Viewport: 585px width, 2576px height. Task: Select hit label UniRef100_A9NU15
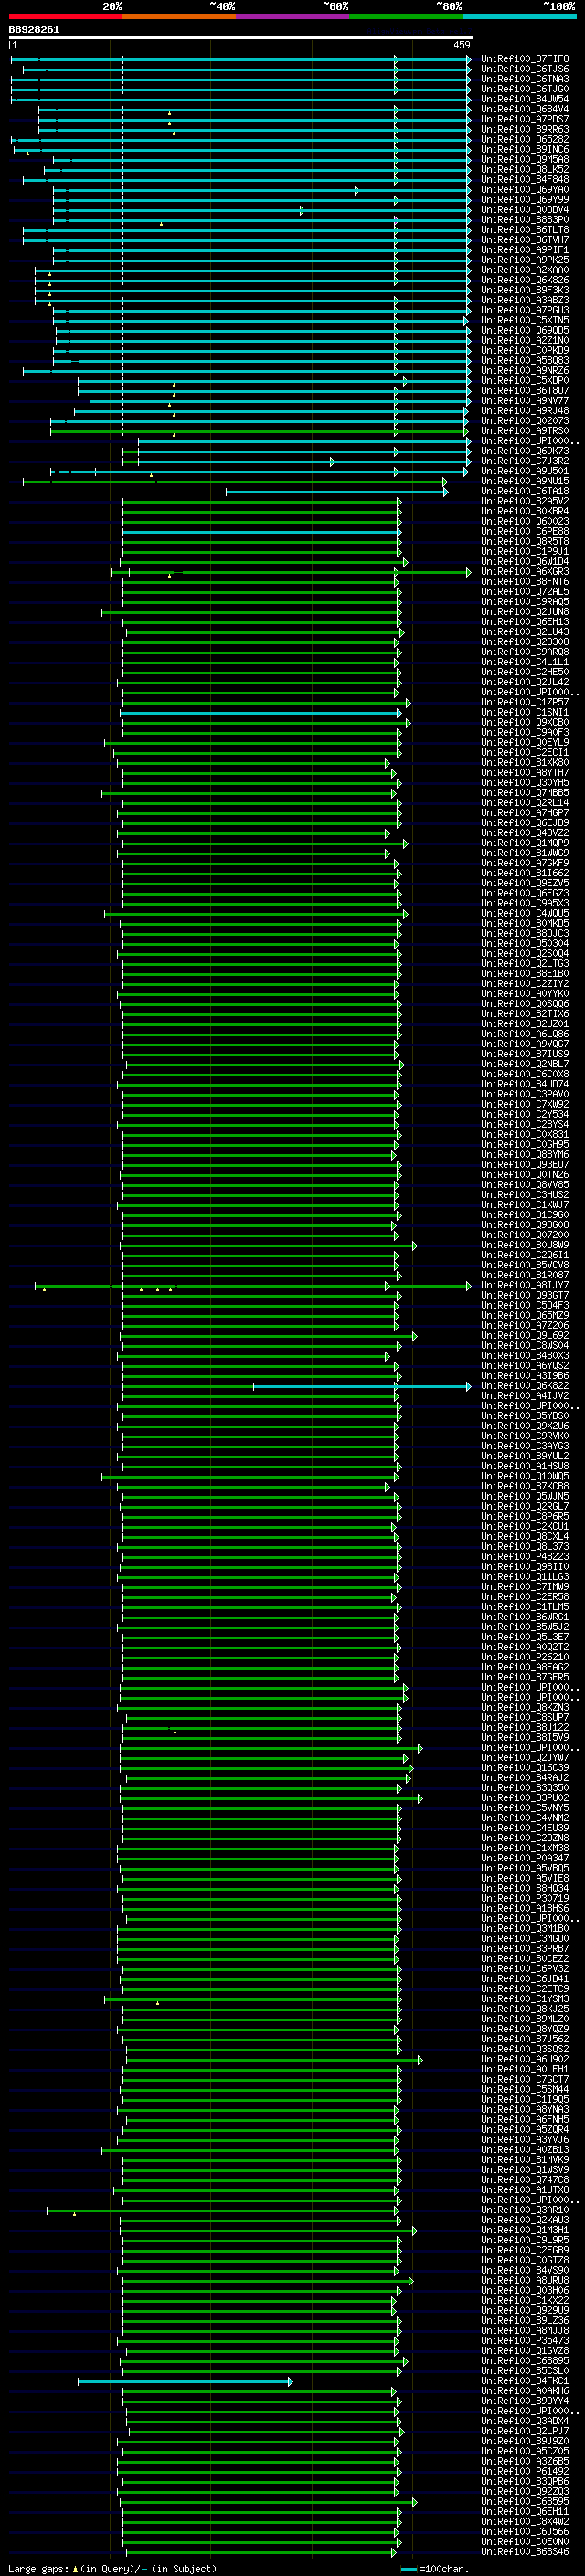click(525, 481)
